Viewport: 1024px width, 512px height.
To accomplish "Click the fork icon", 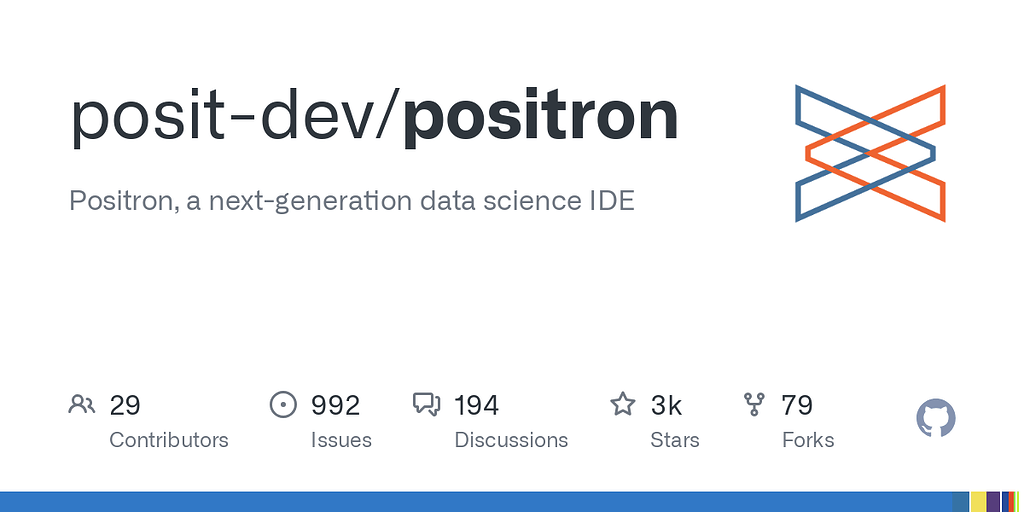I will point(754,405).
